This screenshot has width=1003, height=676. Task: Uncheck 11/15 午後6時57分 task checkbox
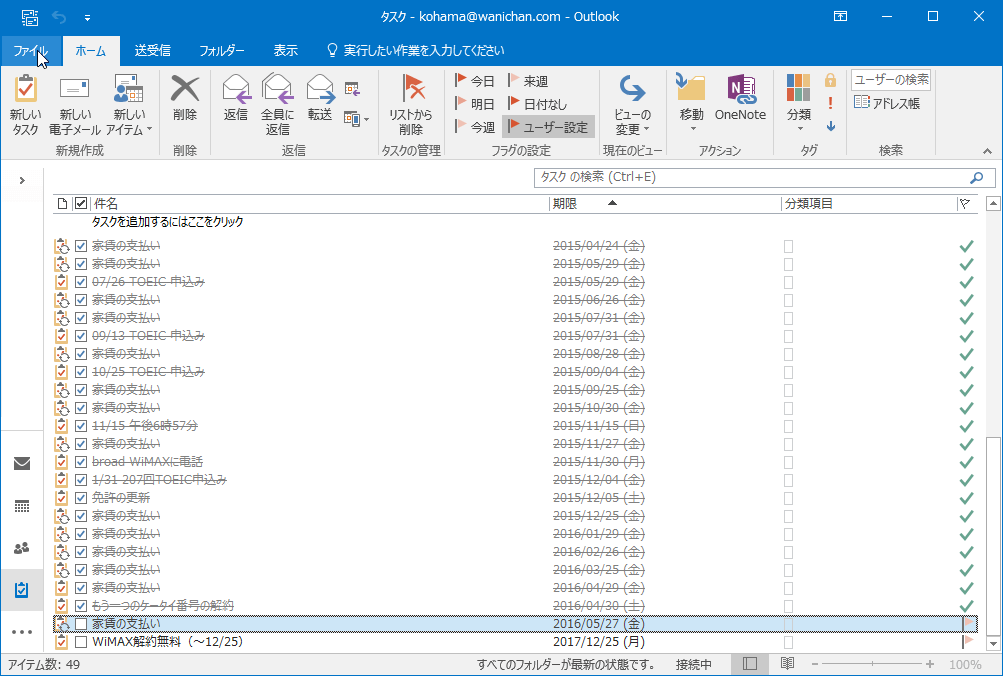81,426
